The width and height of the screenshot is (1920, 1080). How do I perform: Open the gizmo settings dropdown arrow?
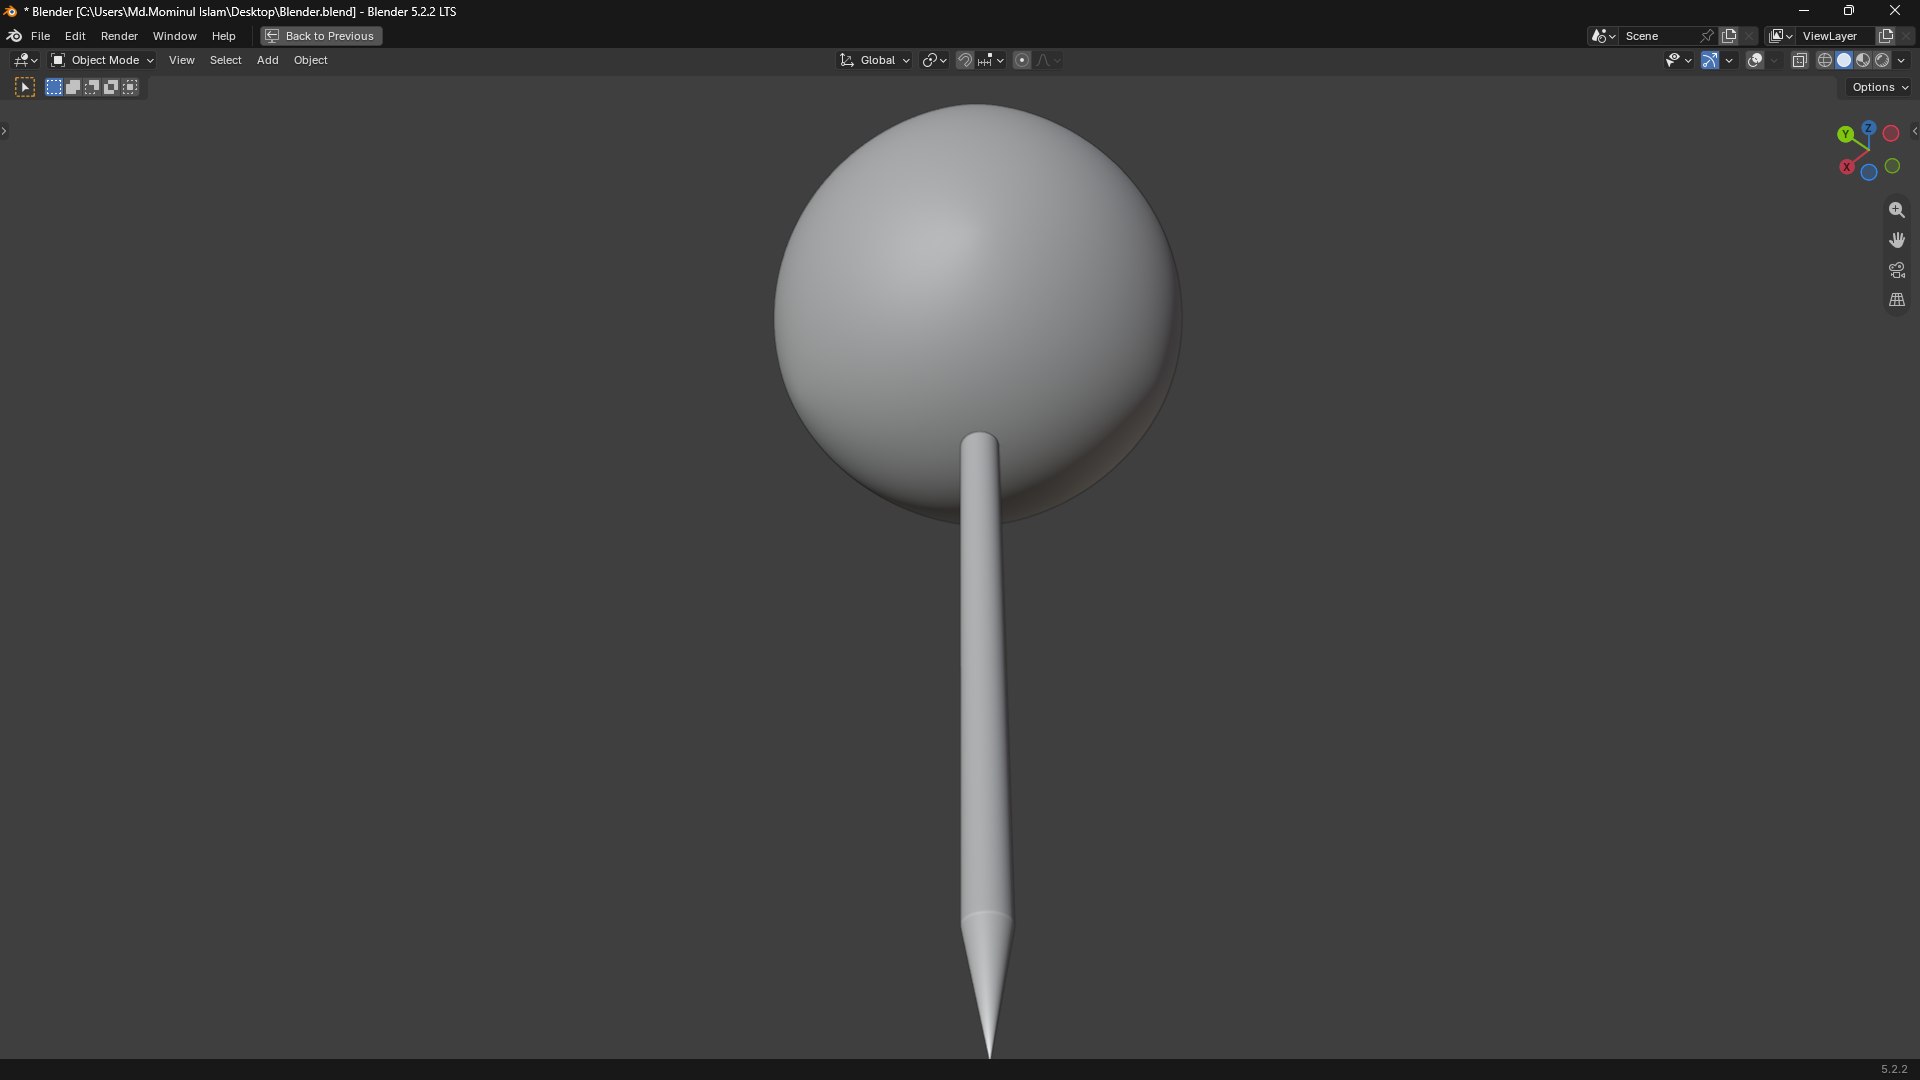[1729, 60]
